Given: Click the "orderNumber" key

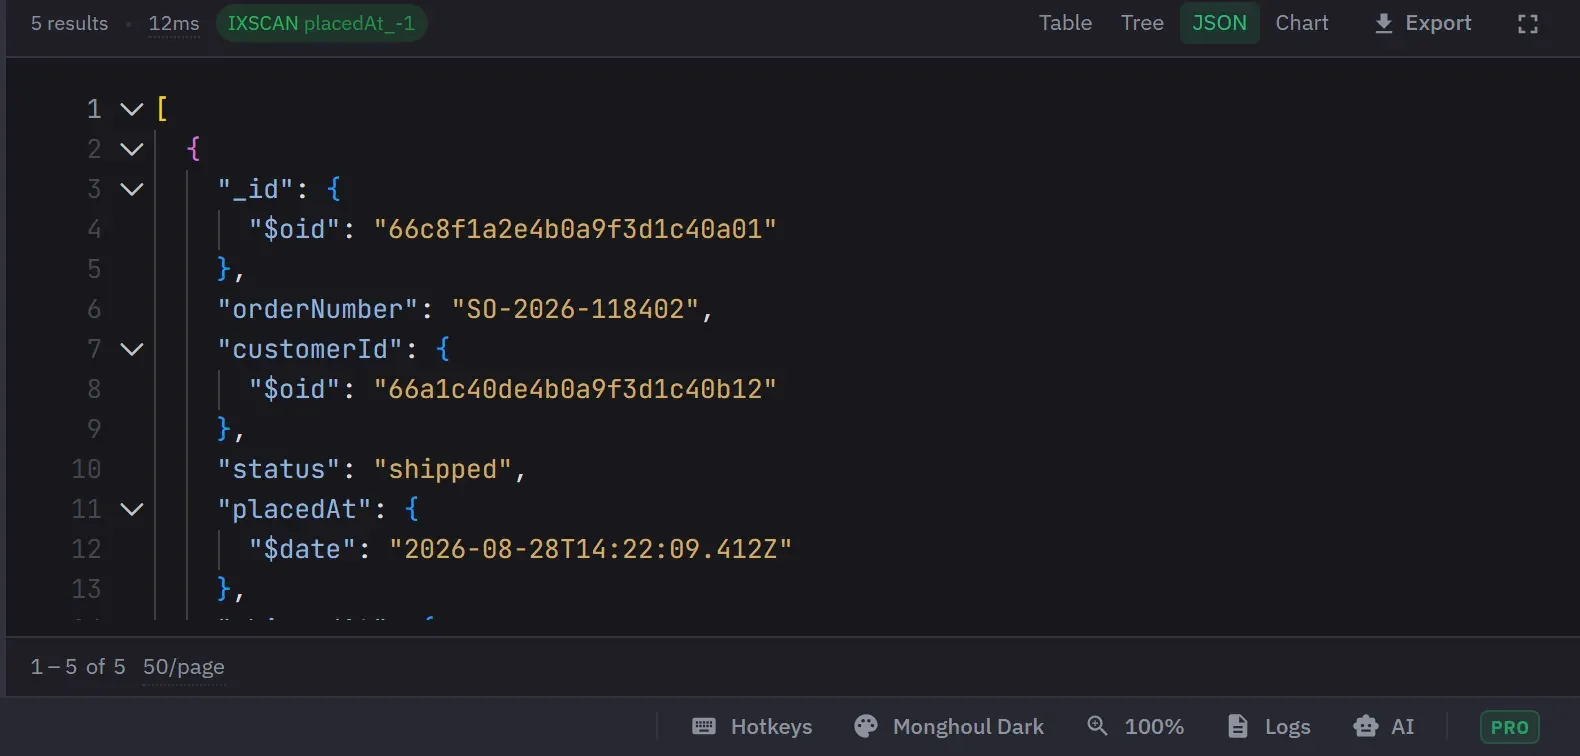Looking at the screenshot, I should 318,309.
